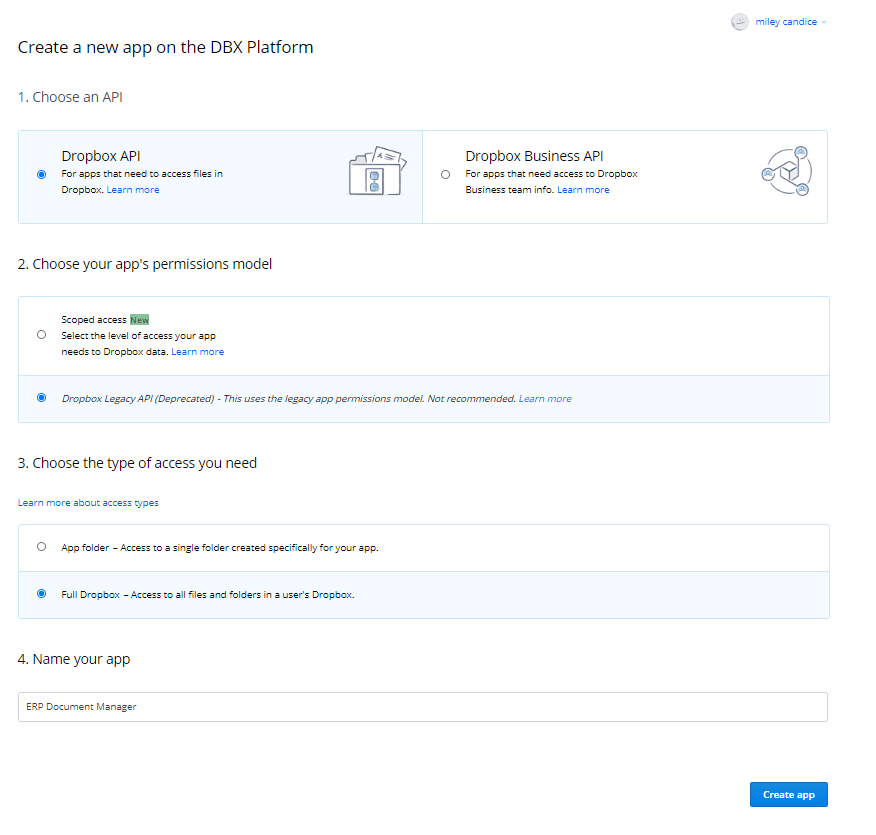
Task: Select the Dropbox Business API radio button
Action: (x=445, y=174)
